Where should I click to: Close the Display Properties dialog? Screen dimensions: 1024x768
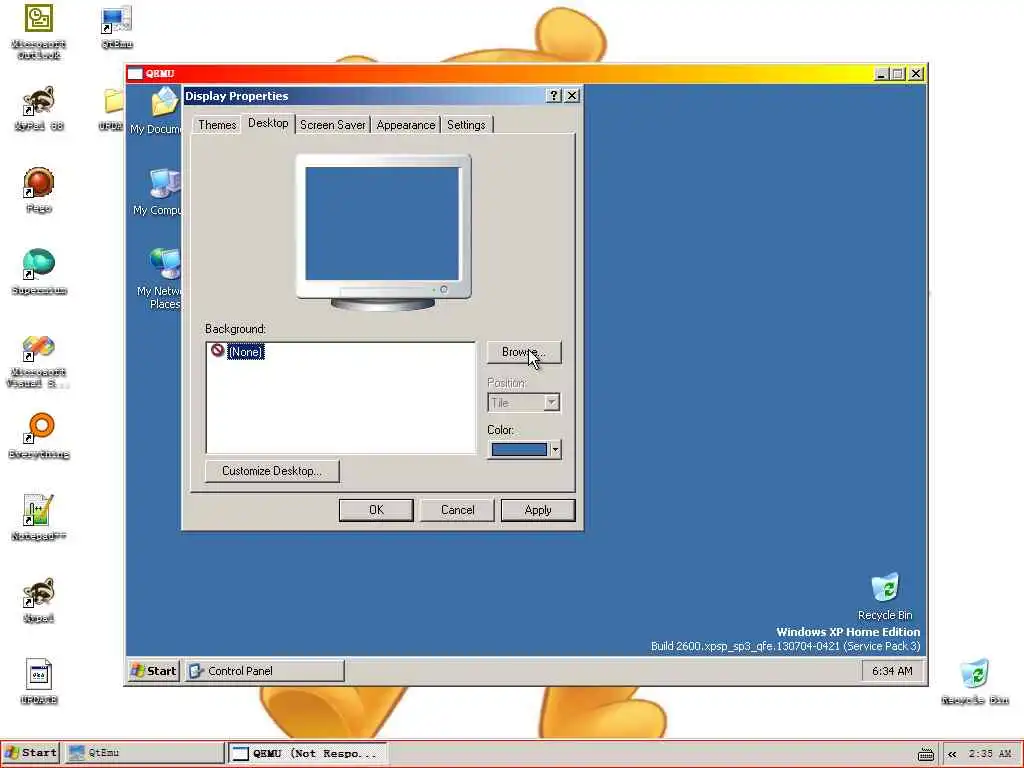point(572,95)
